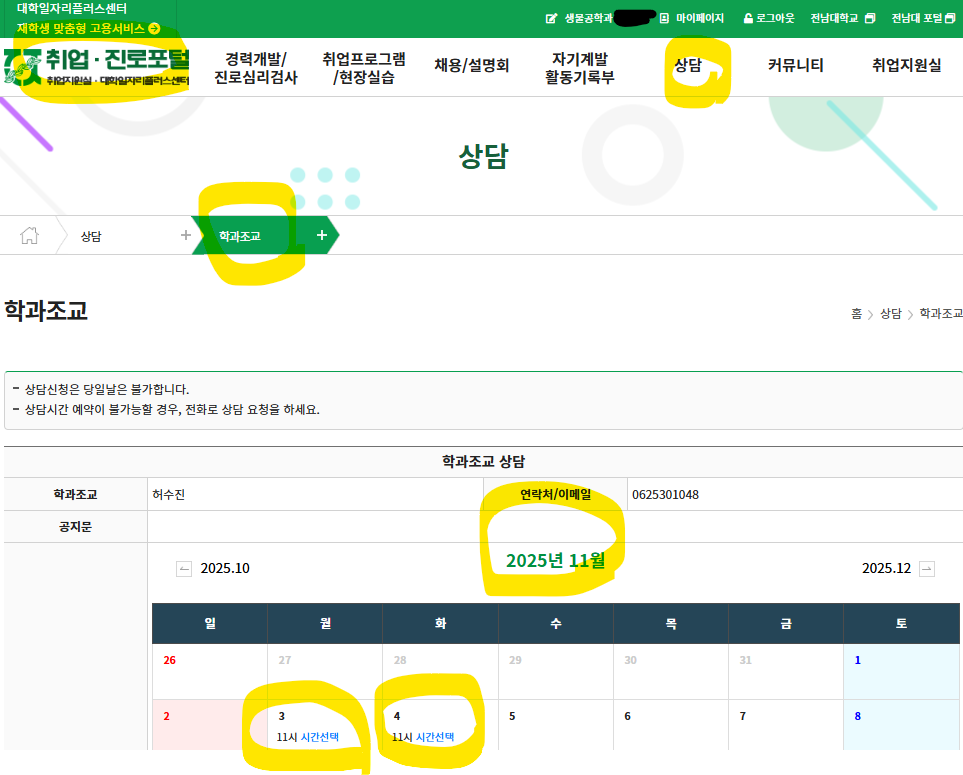Open the 취업프로그램/현장실습 menu
The image size is (963, 775).
363,67
